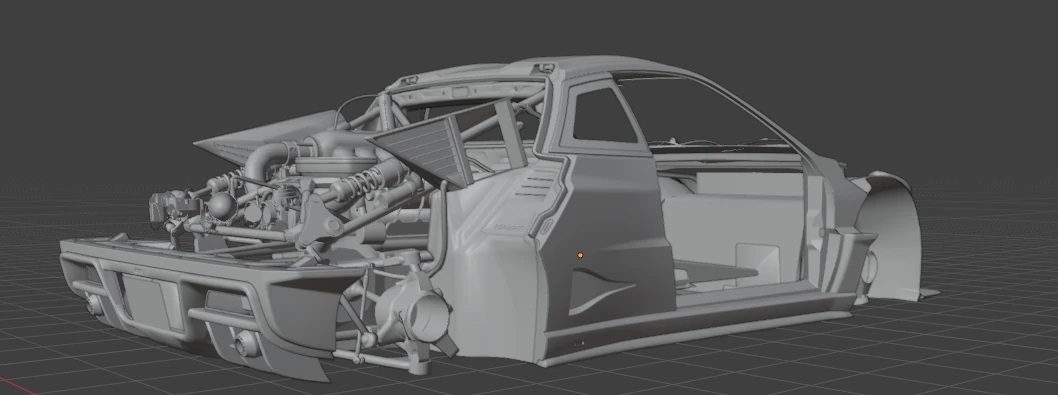
Task: Select the side skirt along door sill
Action: [x=695, y=331]
